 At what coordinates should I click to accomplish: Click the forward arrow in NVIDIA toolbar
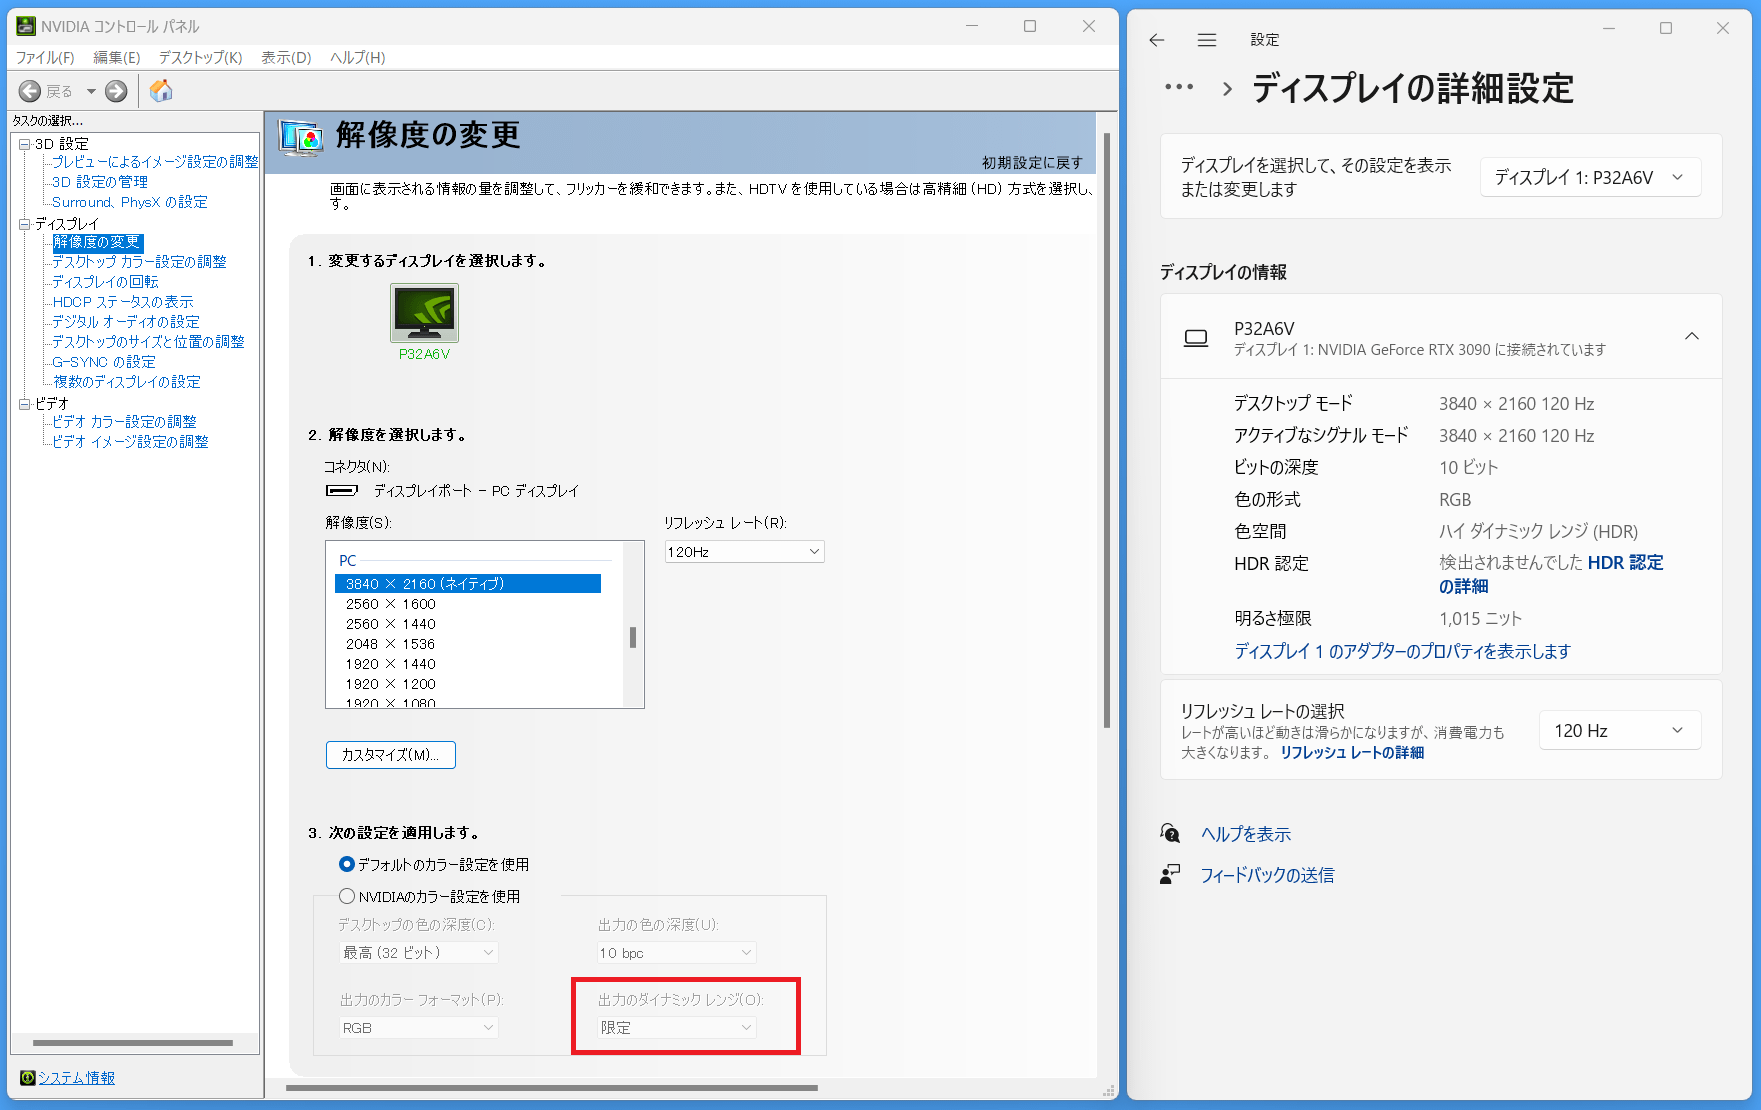[x=116, y=91]
